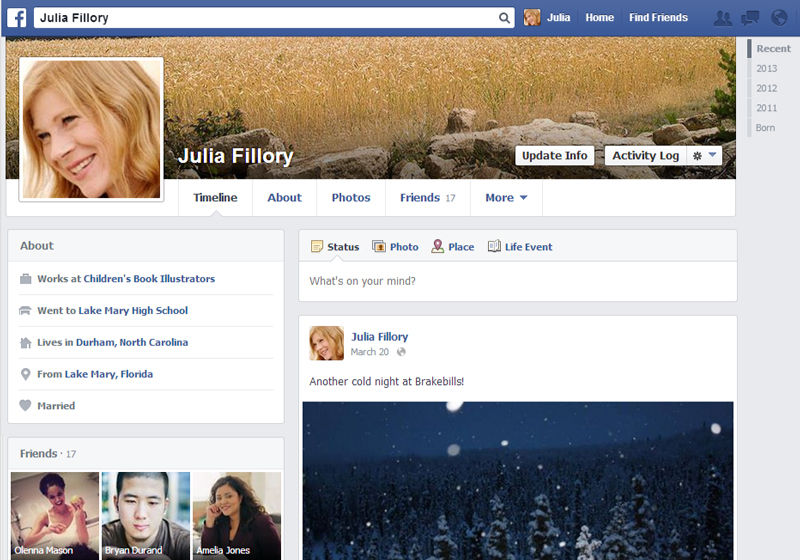
Task: Open the messages icon in top bar
Action: point(750,18)
